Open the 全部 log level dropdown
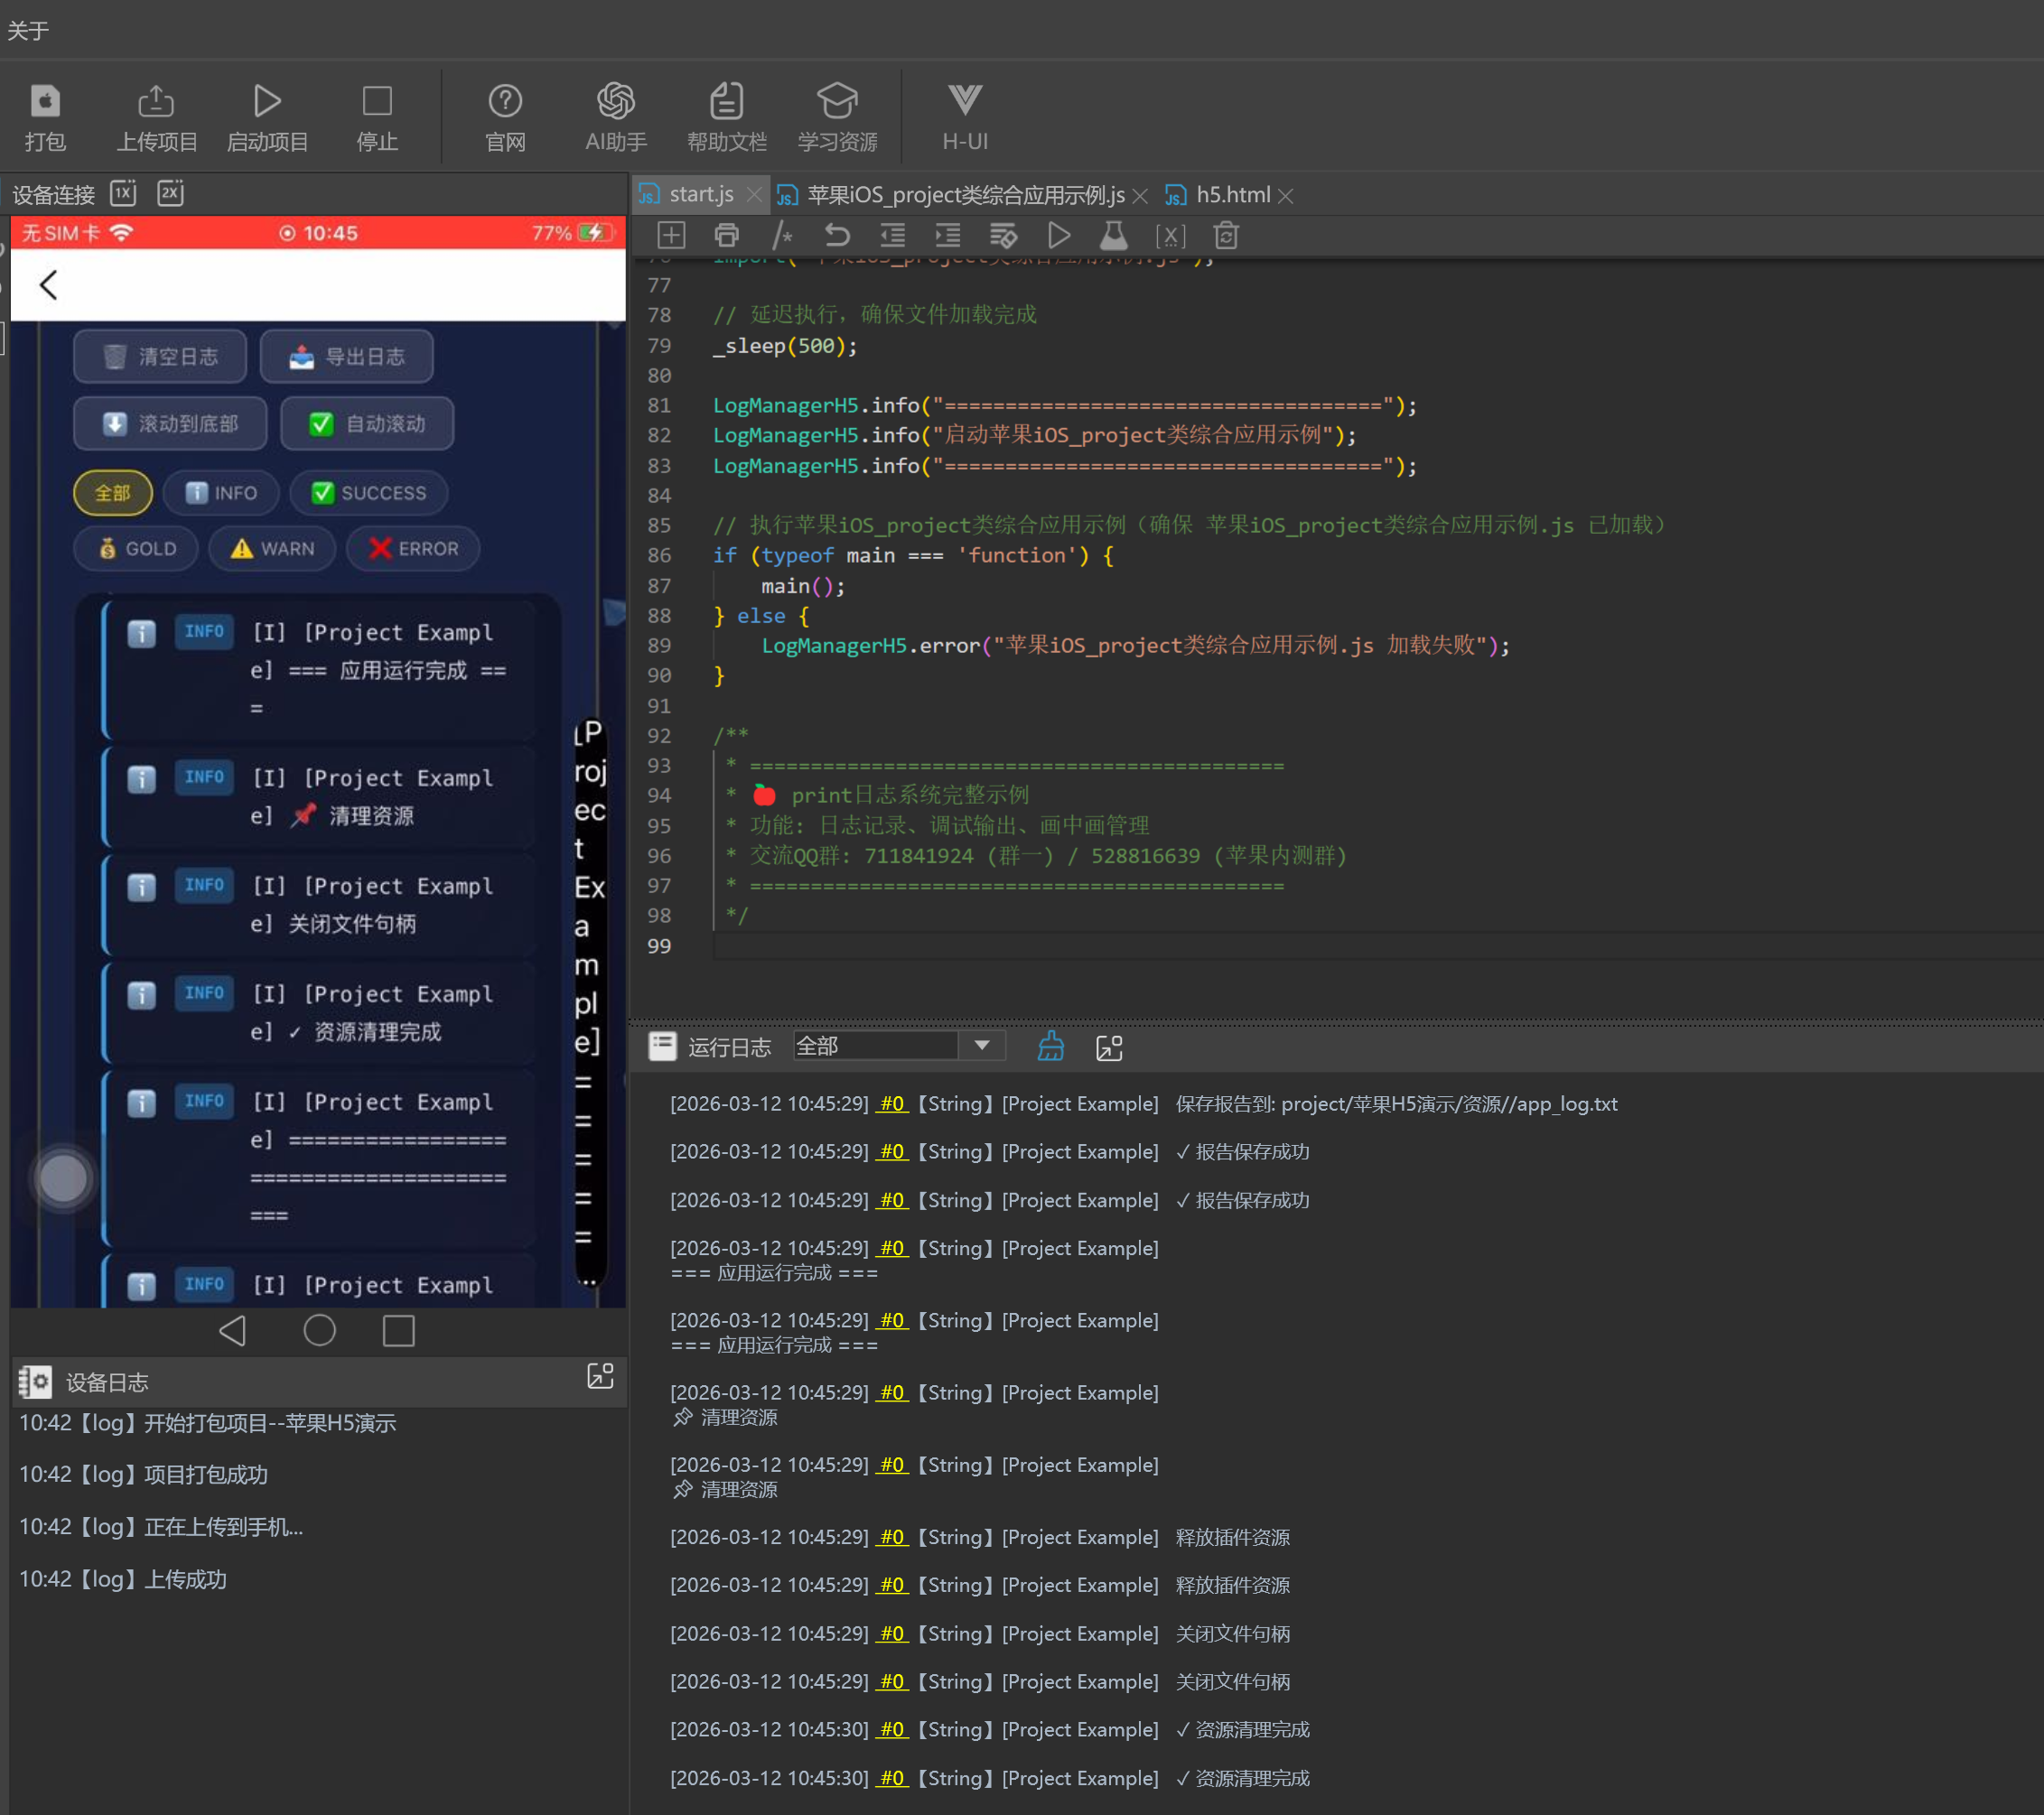2044x1815 pixels. 981,1046
